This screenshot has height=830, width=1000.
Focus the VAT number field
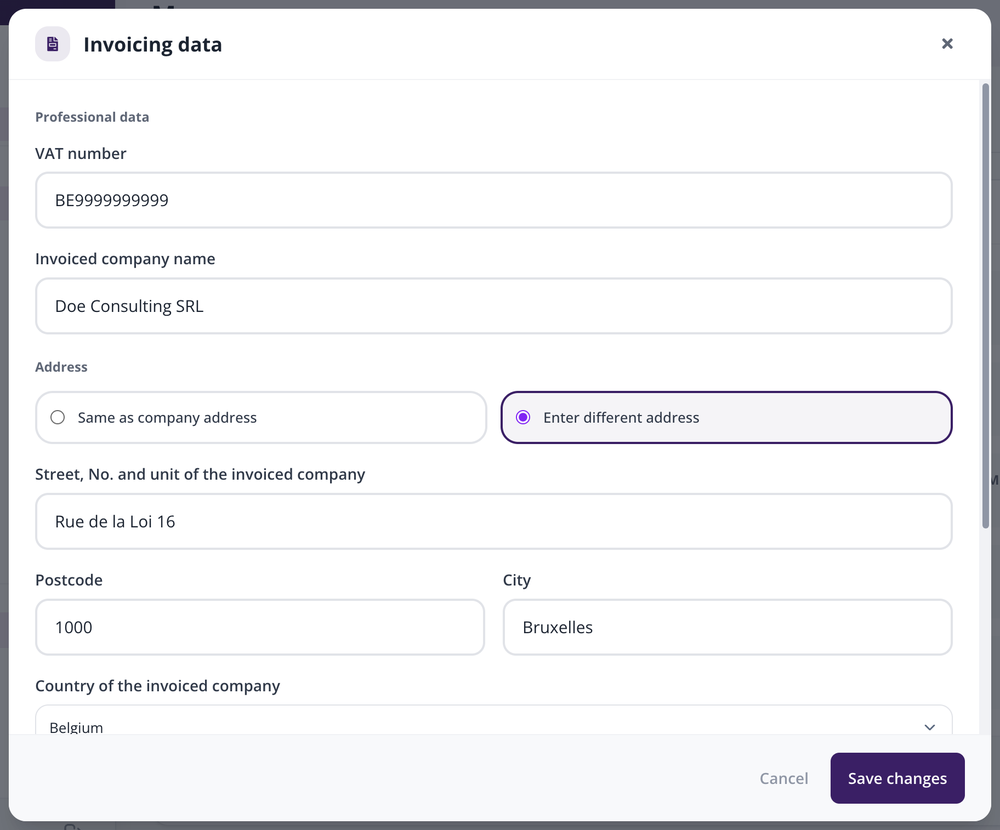point(494,200)
